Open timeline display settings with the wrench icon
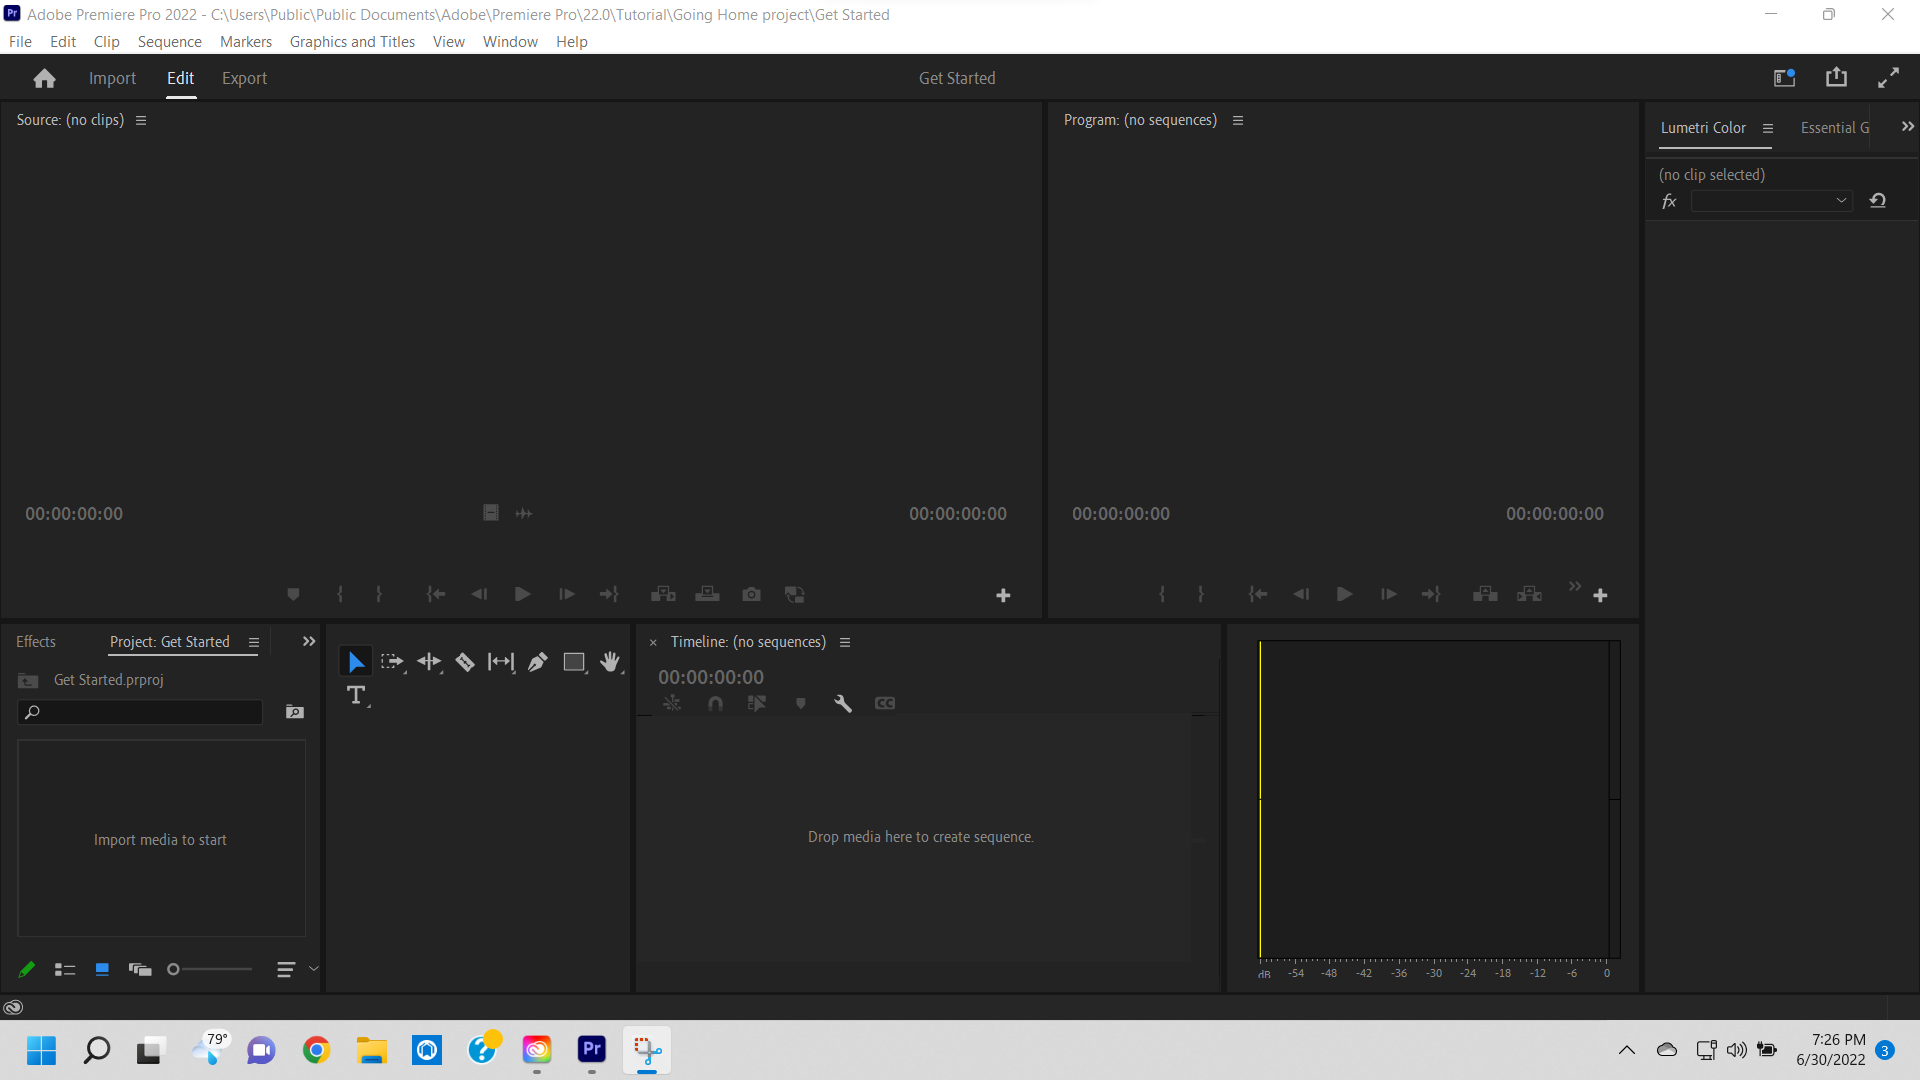 click(x=843, y=703)
